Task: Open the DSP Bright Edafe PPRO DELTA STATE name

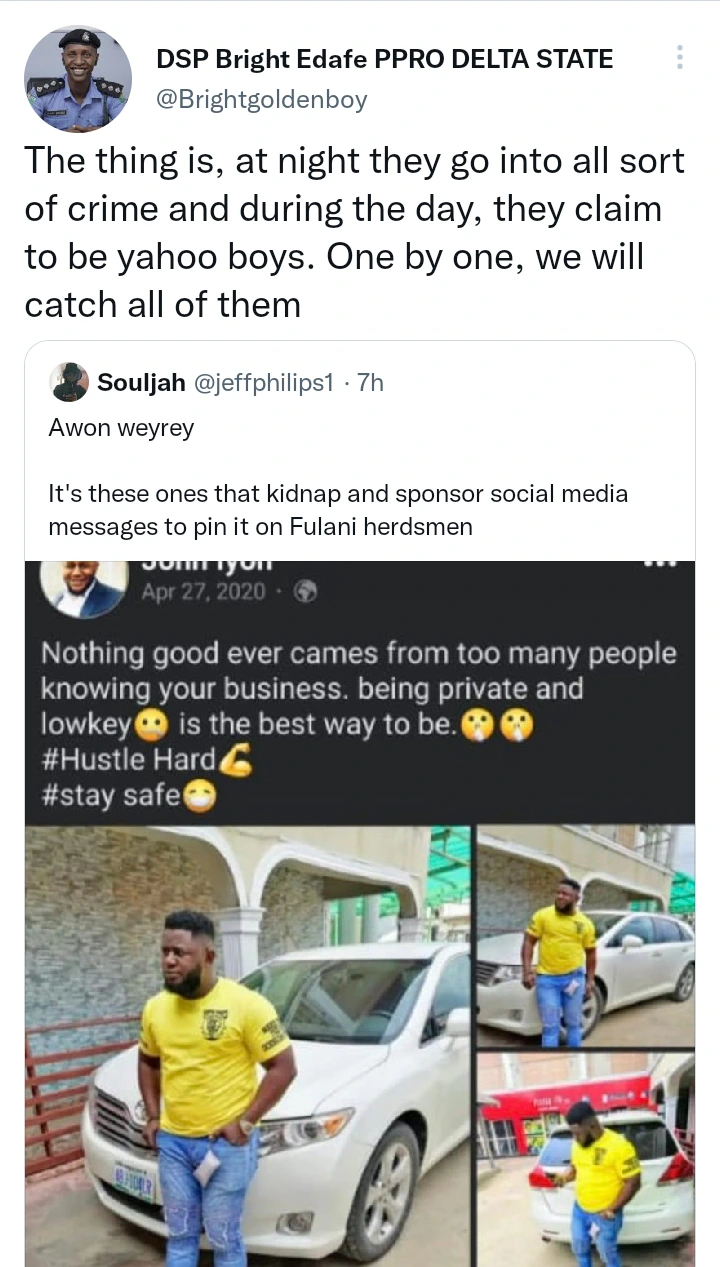Action: point(384,59)
